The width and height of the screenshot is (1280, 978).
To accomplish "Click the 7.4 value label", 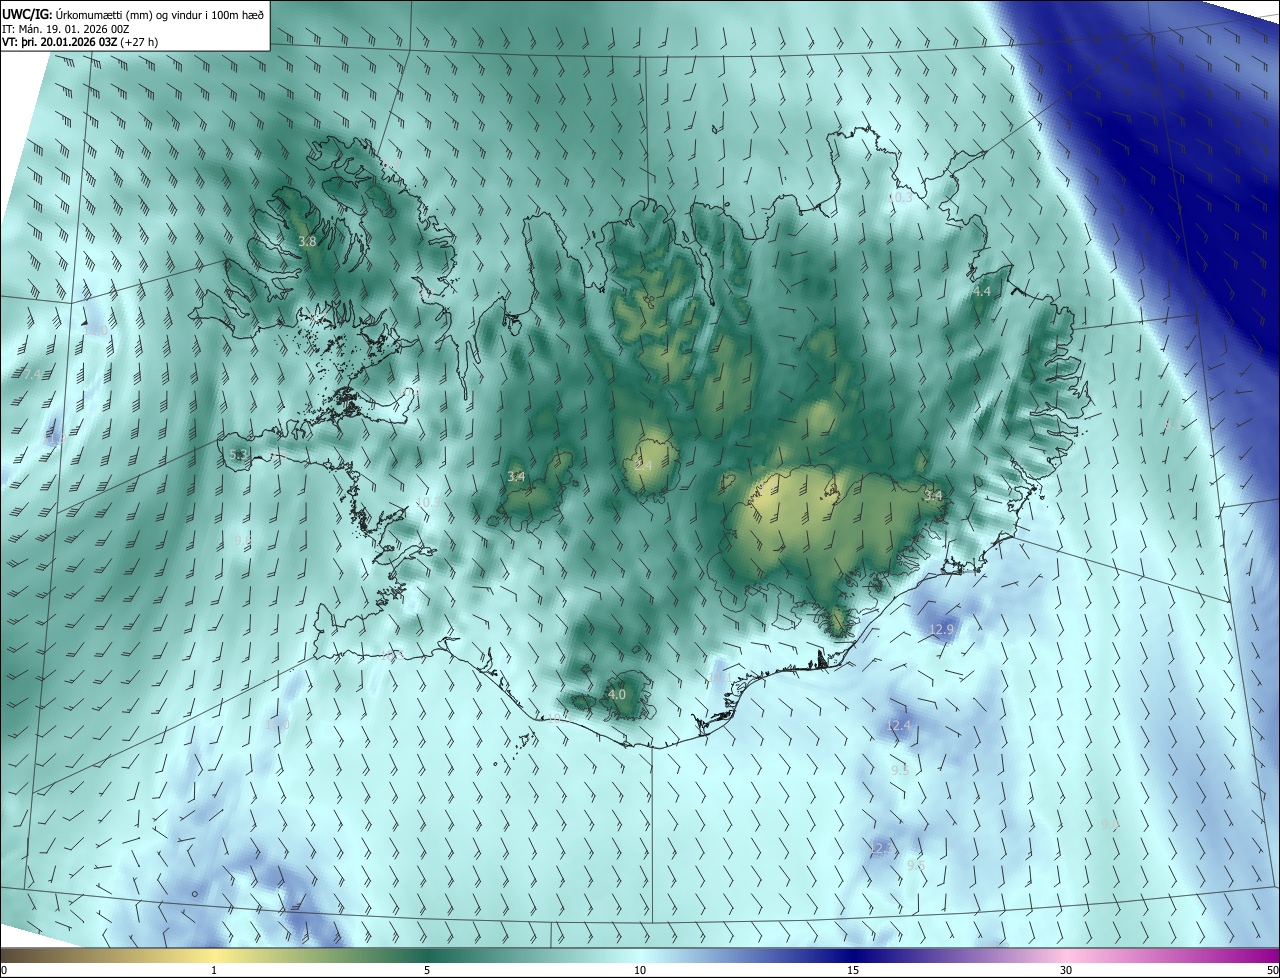I will pos(31,374).
